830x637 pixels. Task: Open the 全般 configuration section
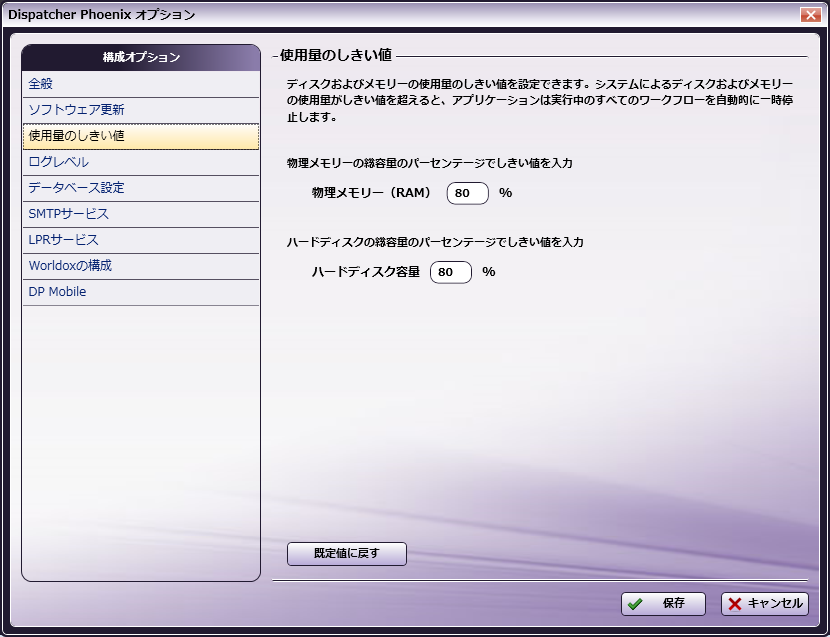pyautogui.click(x=141, y=84)
